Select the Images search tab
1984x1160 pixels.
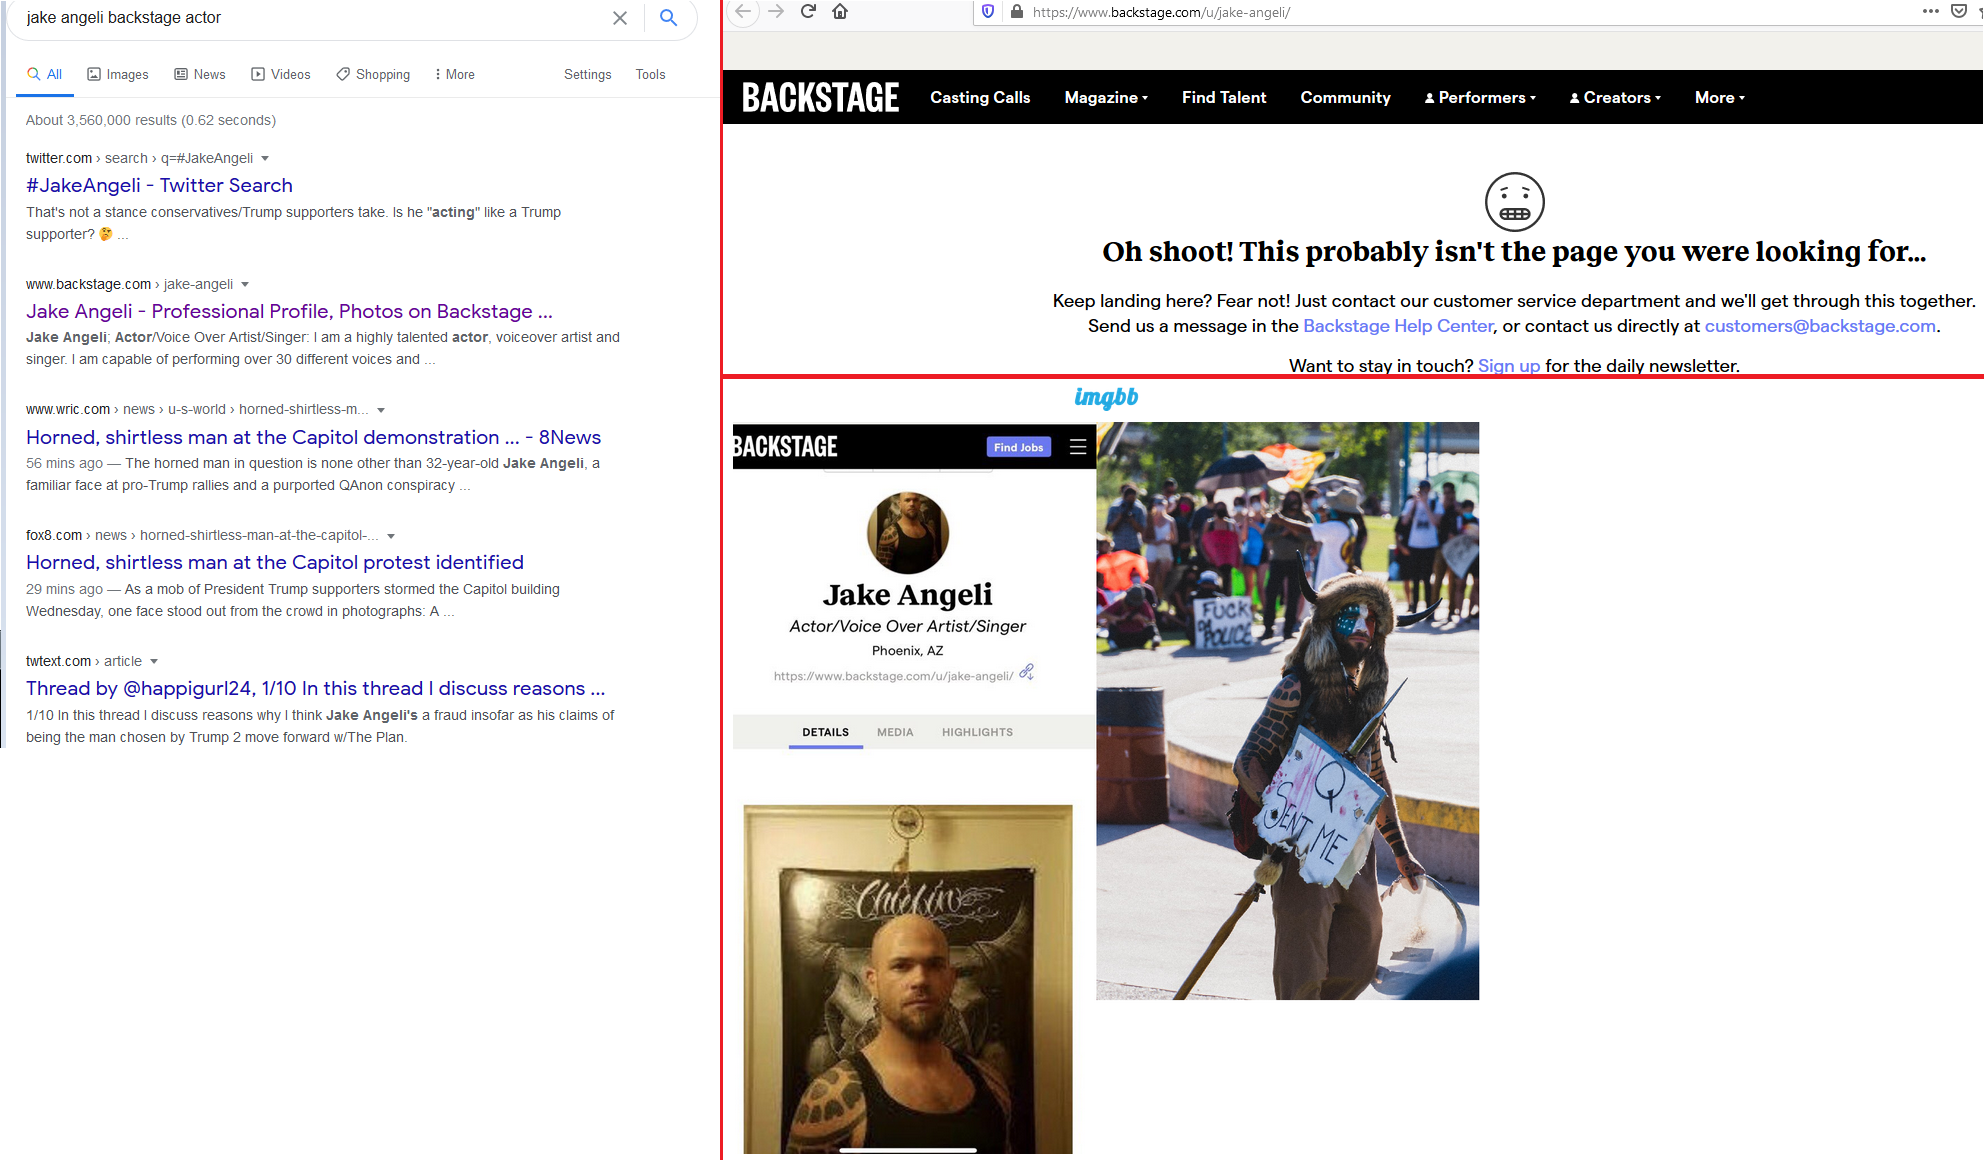[x=118, y=74]
